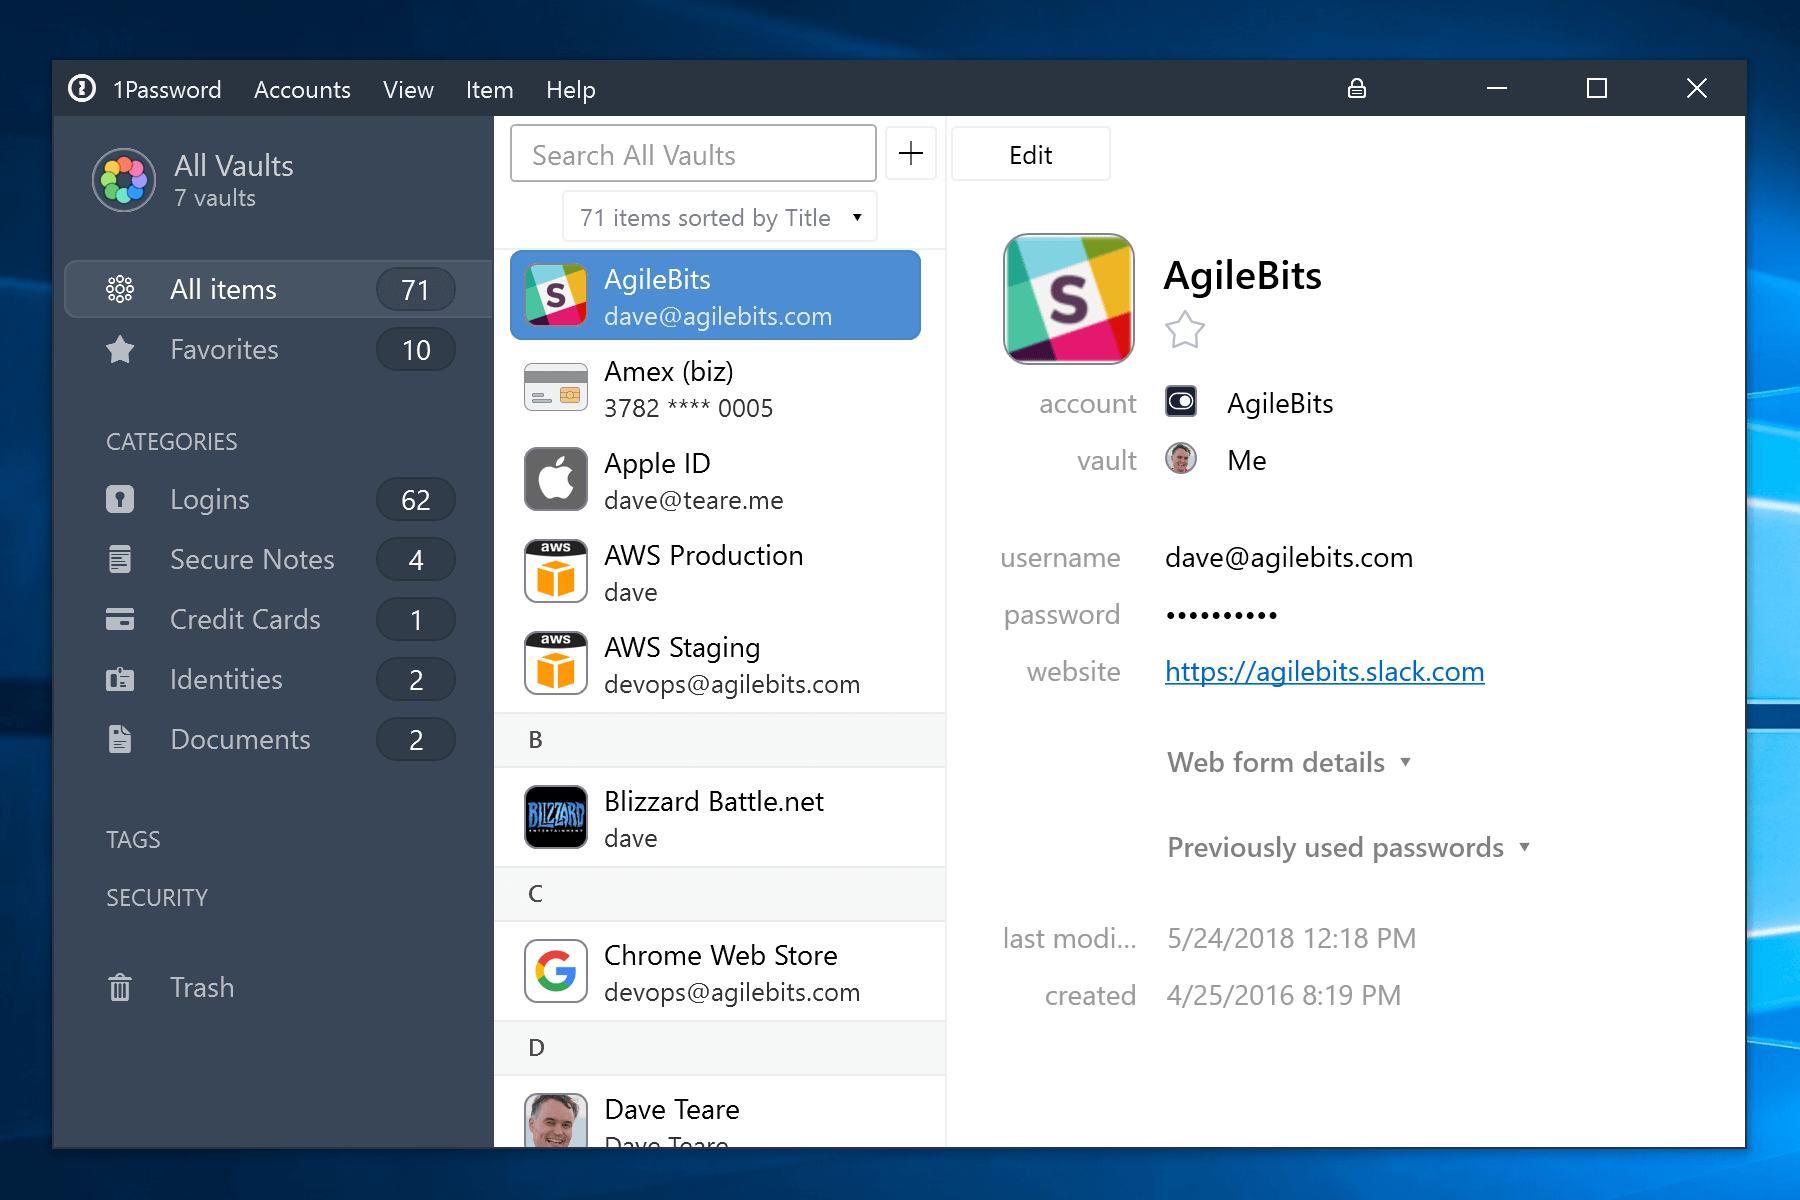
Task: Select the Documents category icon
Action: (x=120, y=739)
